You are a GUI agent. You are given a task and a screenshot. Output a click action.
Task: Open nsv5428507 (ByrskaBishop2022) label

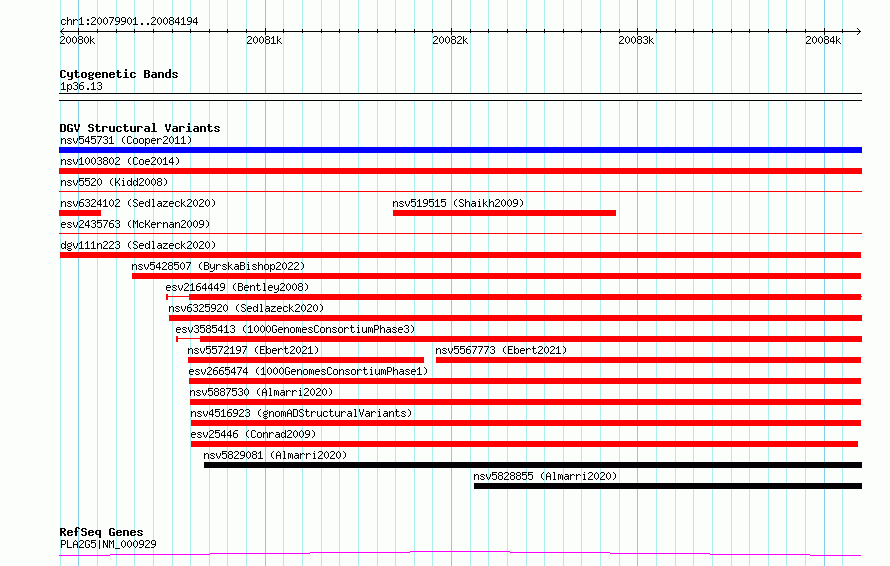[x=218, y=266]
